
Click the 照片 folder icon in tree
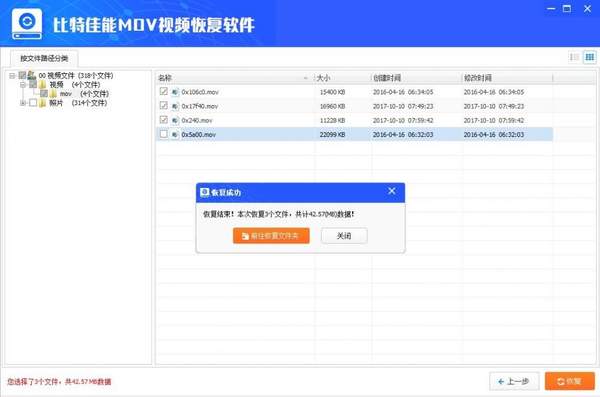(x=43, y=103)
